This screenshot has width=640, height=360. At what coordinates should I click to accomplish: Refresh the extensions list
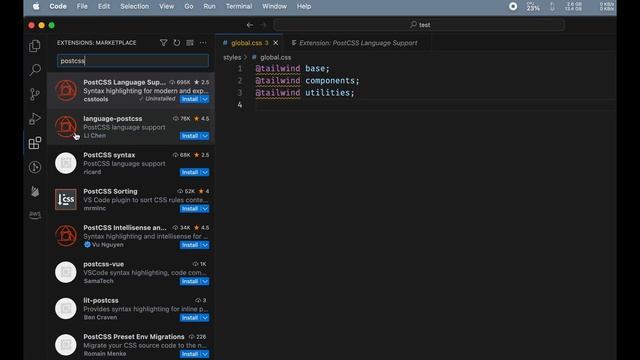[x=176, y=43]
